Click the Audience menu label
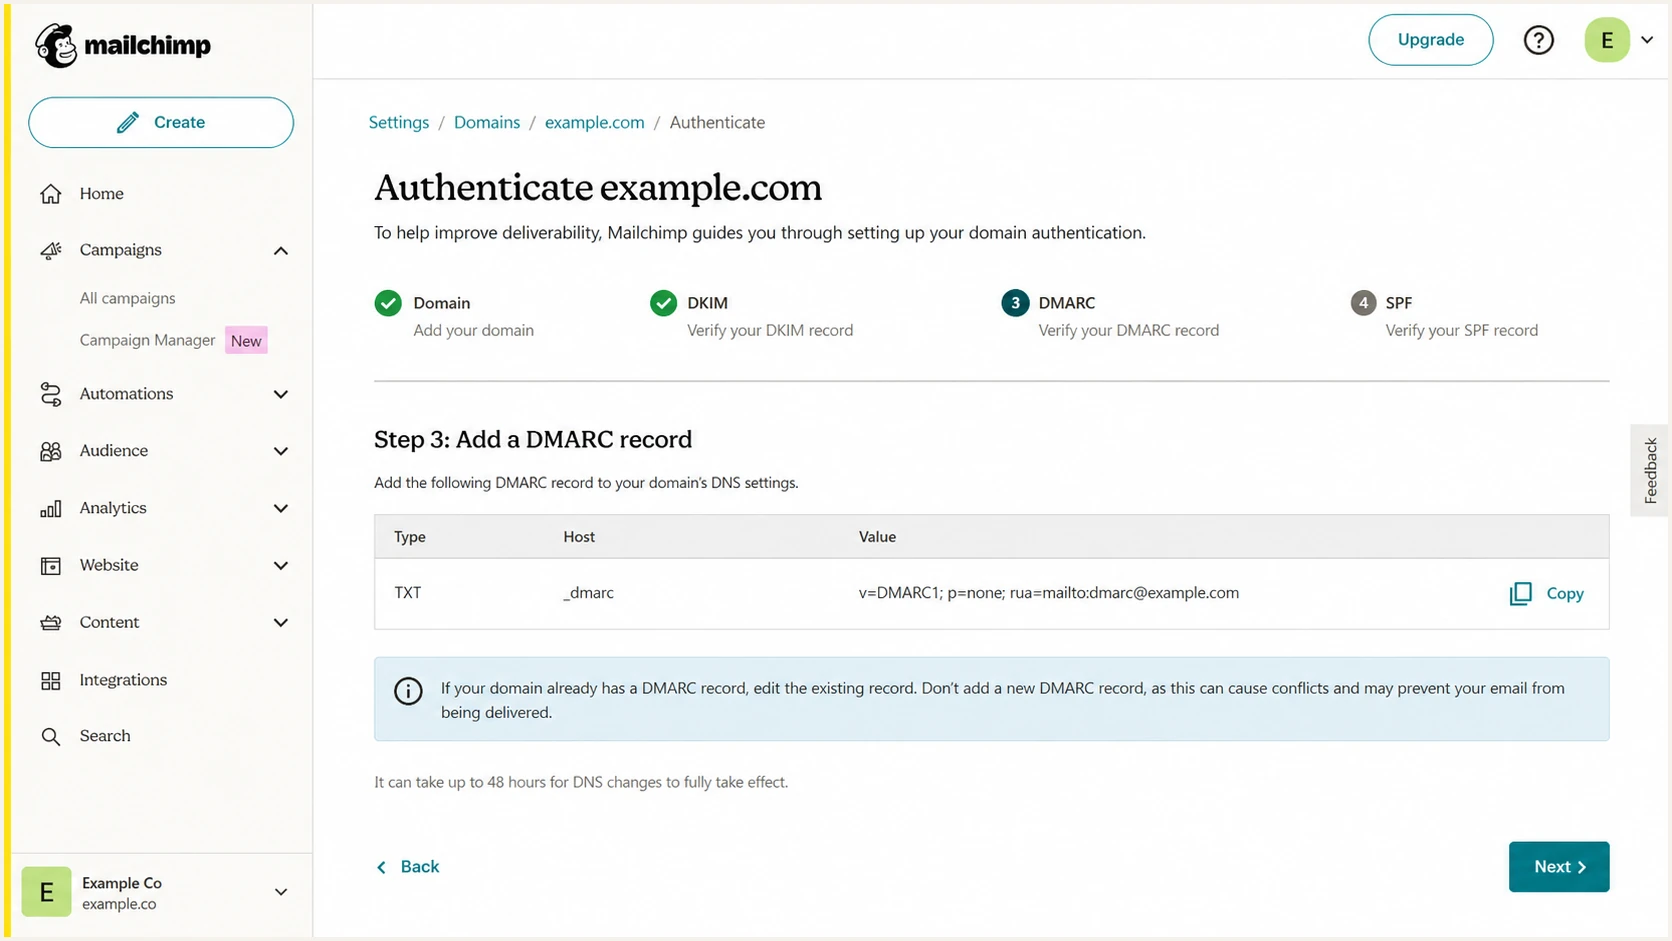The image size is (1672, 941). [x=114, y=451]
